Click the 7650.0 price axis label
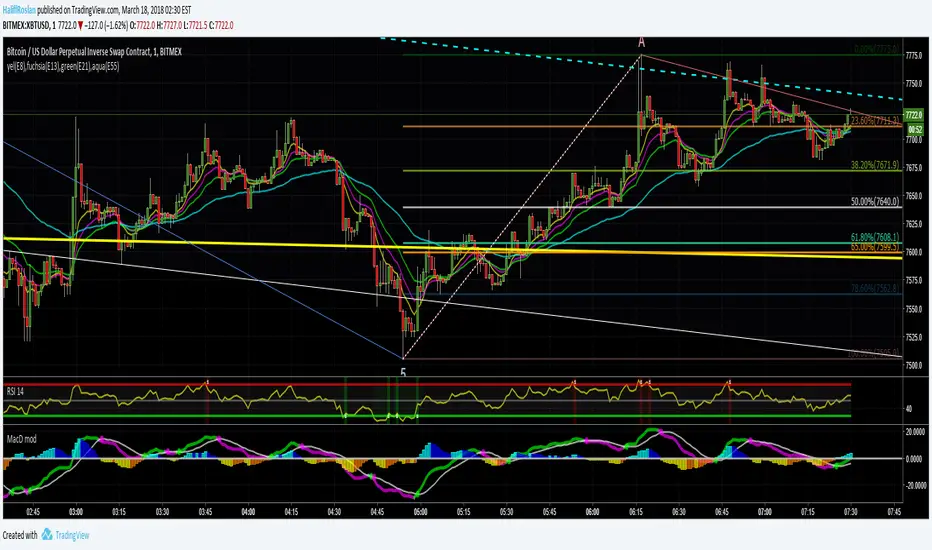The width and height of the screenshot is (932, 550). (914, 196)
